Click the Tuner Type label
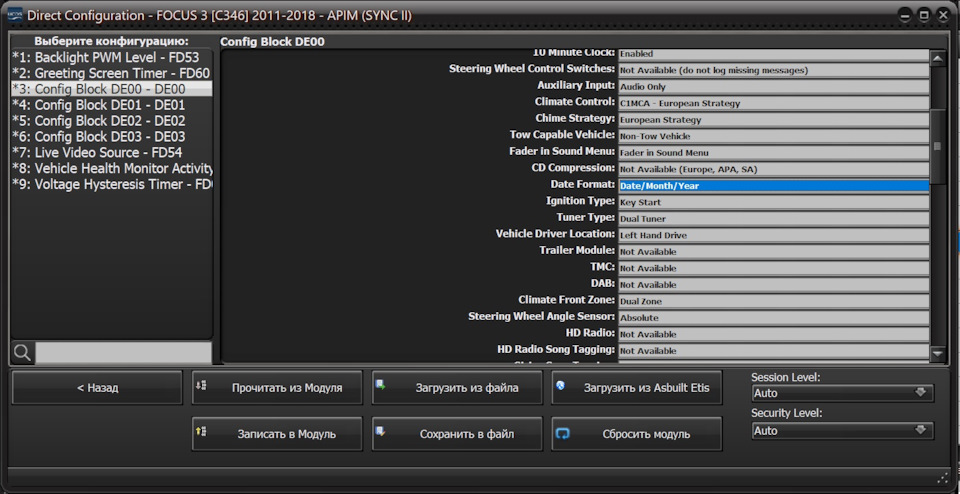Screen dimensions: 960x494 [x=586, y=217]
